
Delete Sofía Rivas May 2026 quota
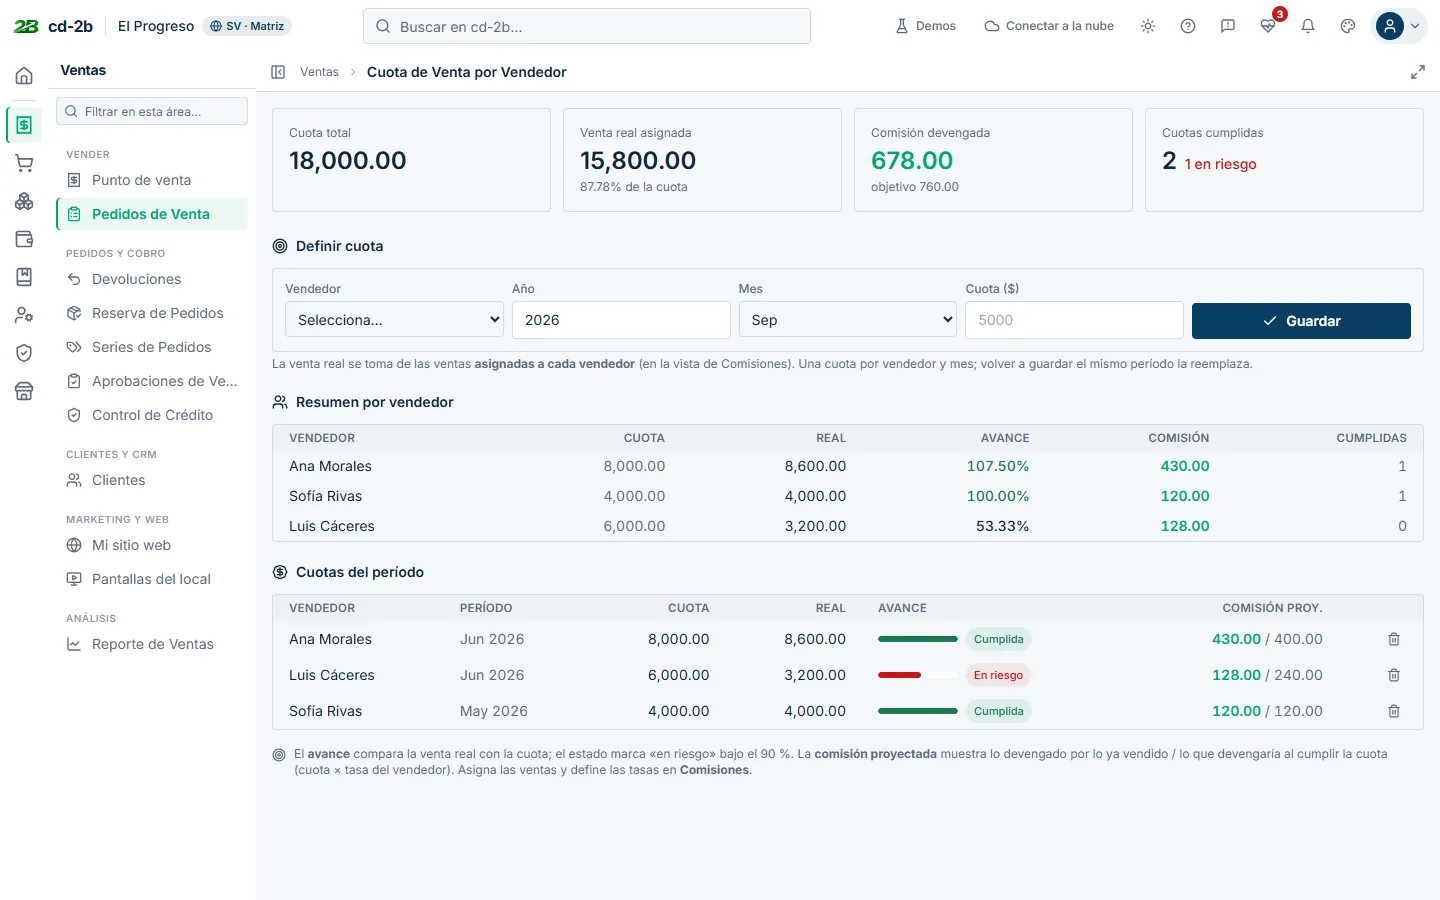(1394, 711)
